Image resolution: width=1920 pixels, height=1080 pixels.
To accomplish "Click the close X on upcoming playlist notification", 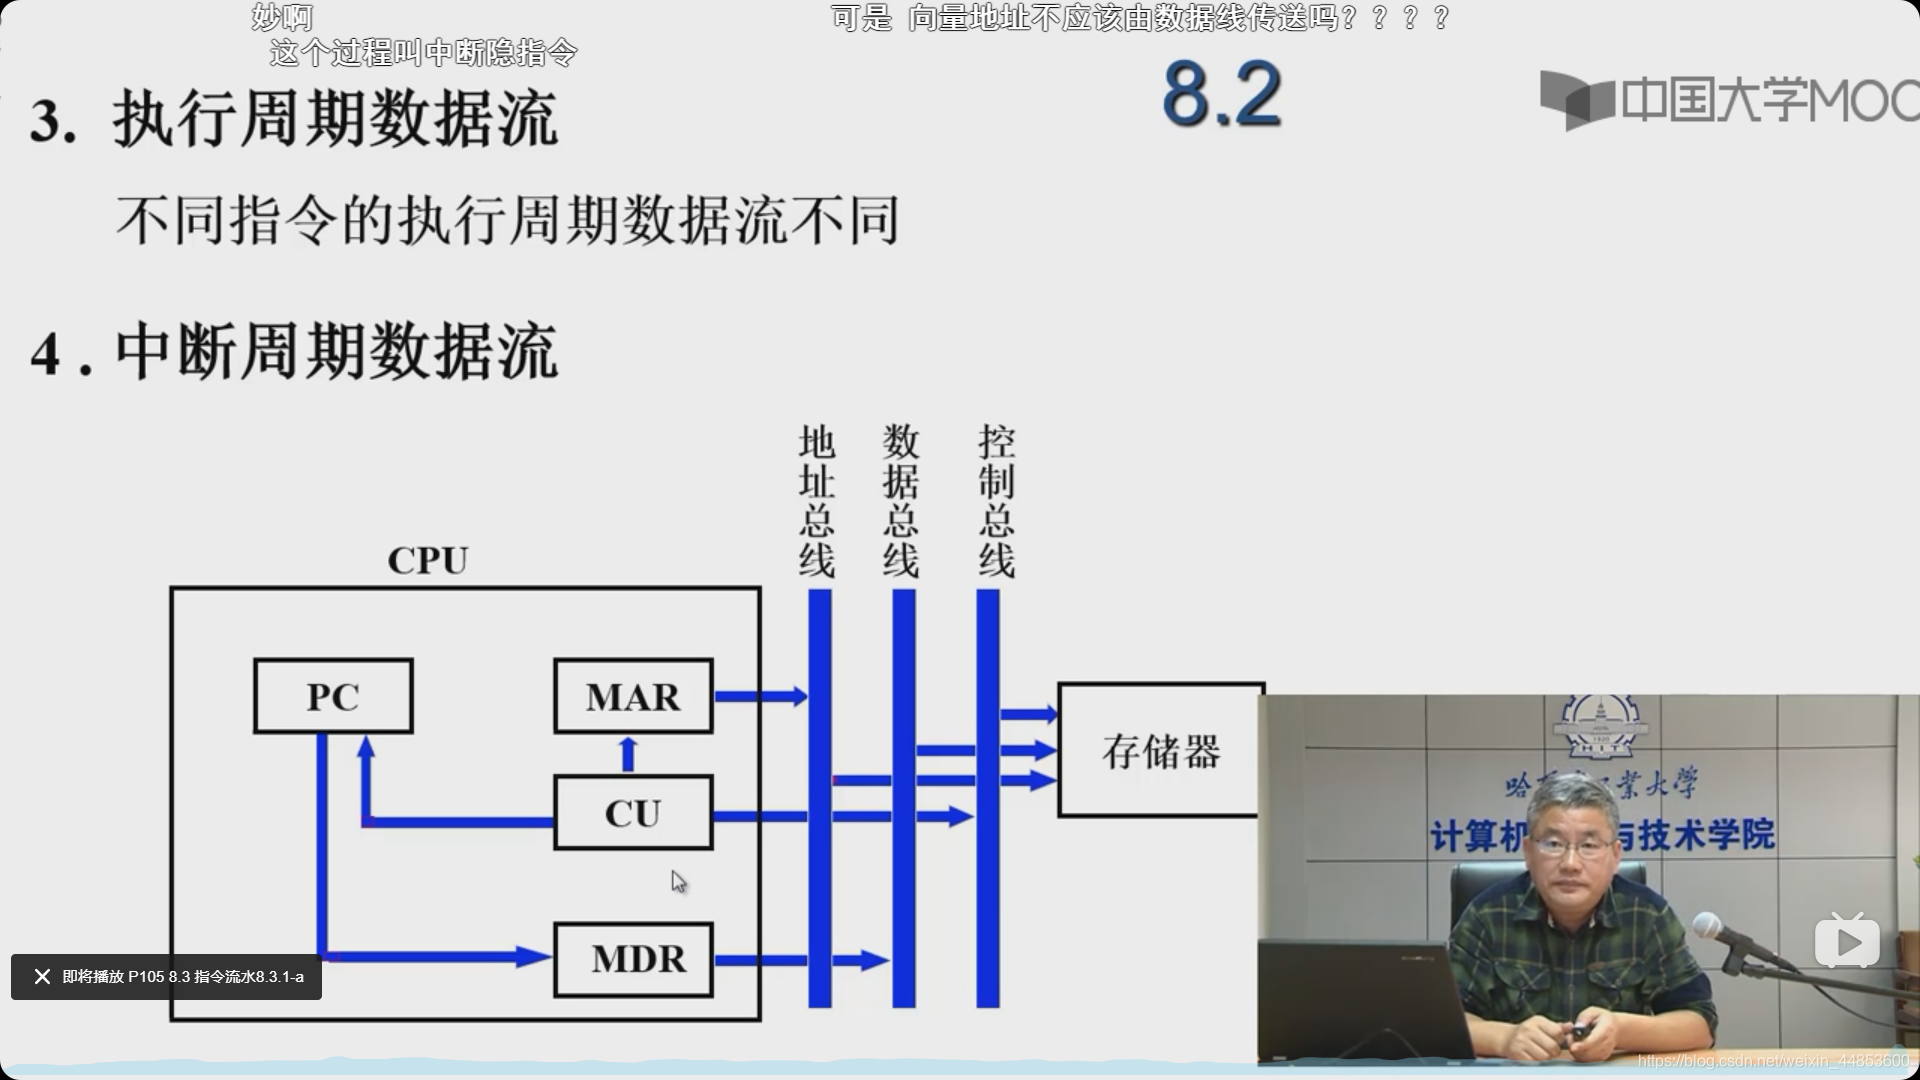I will (40, 976).
